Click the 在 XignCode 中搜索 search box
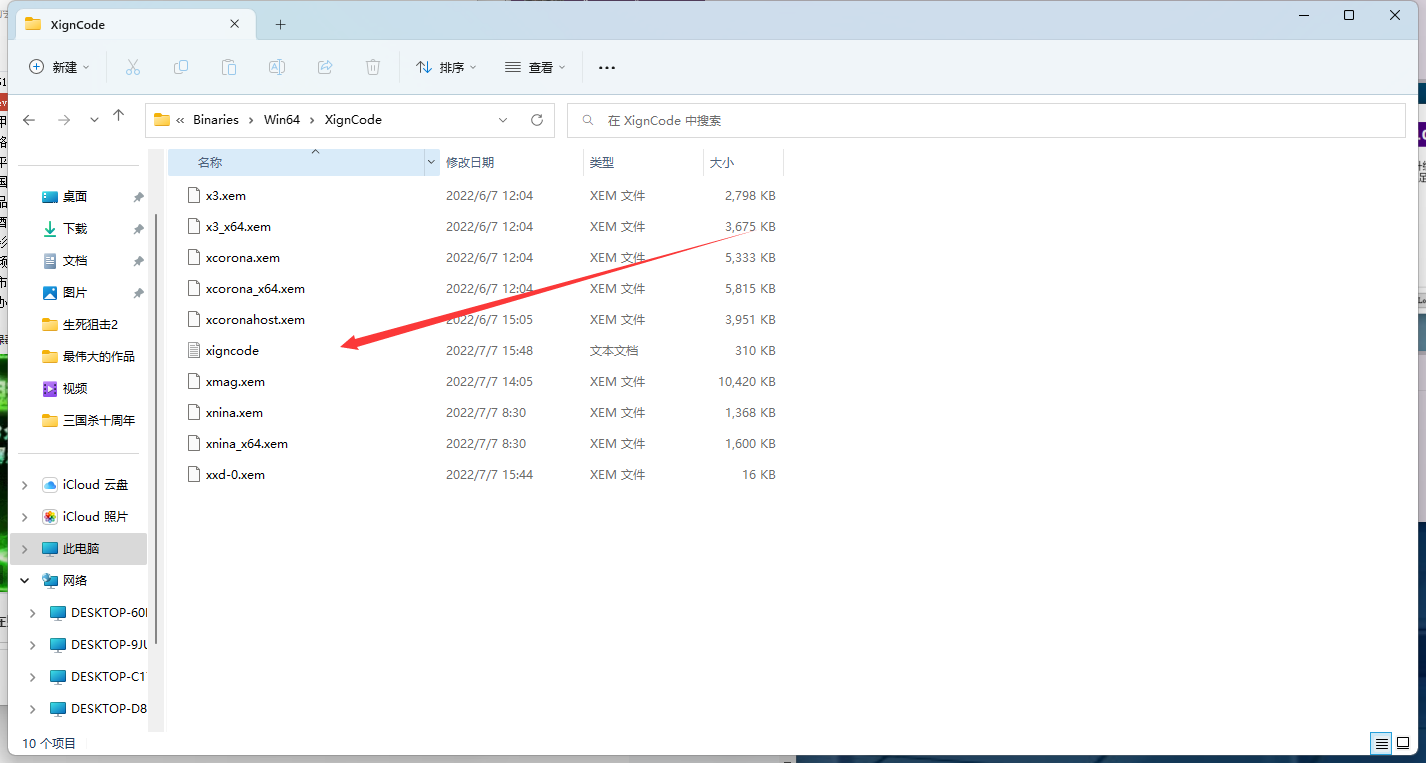This screenshot has height=763, width=1426. (x=986, y=120)
